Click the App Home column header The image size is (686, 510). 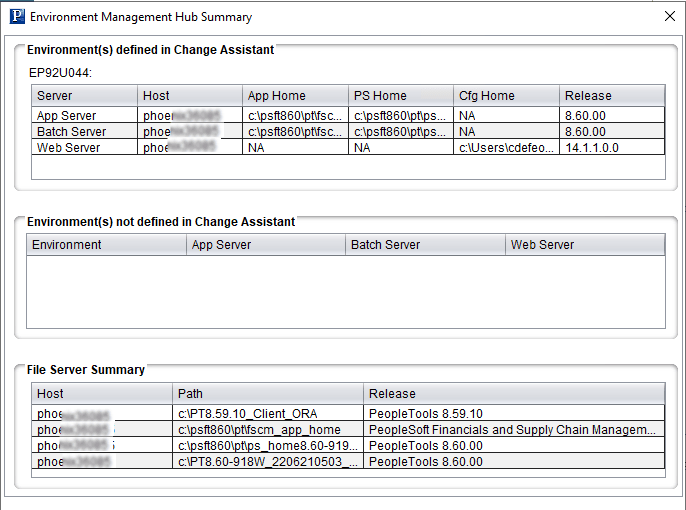[295, 95]
